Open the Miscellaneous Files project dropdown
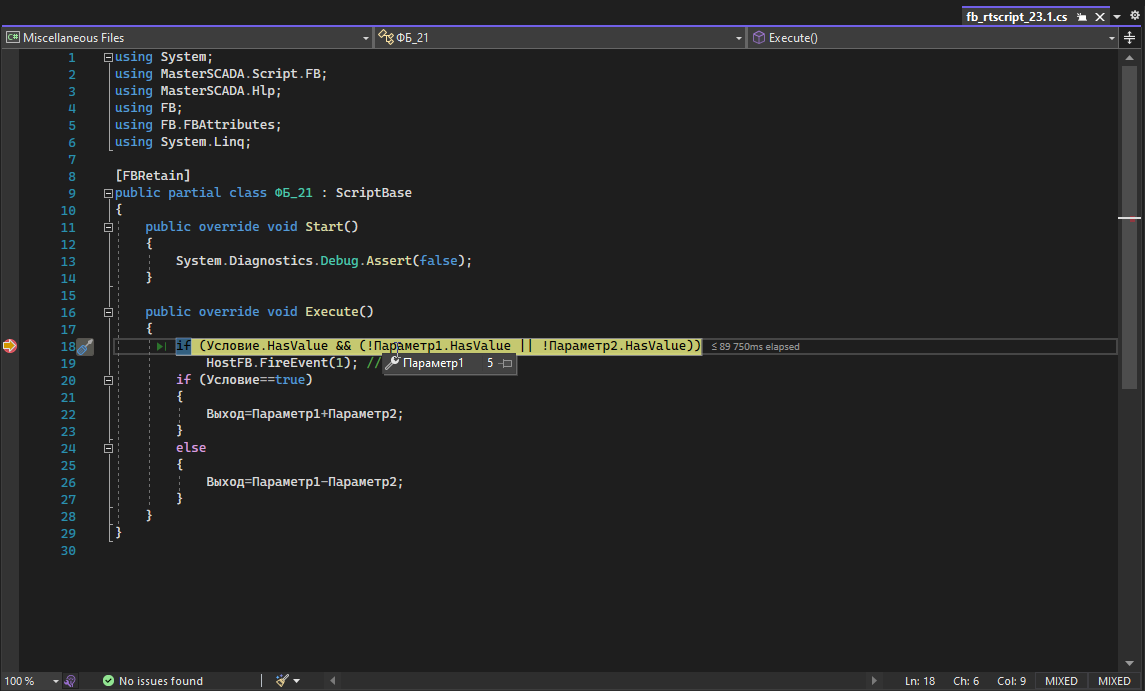Viewport: 1145px width, 691px height. tap(366, 38)
